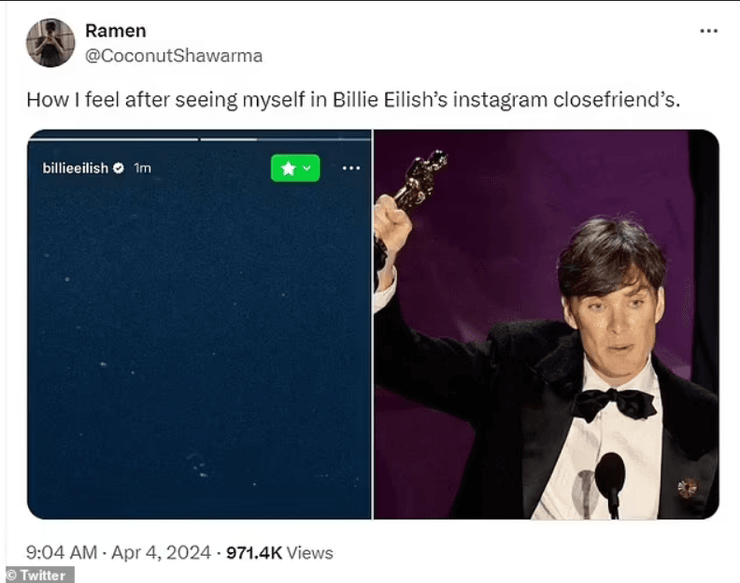740x583 pixels.
Task: Open the billieeilish story username
Action: [76, 168]
